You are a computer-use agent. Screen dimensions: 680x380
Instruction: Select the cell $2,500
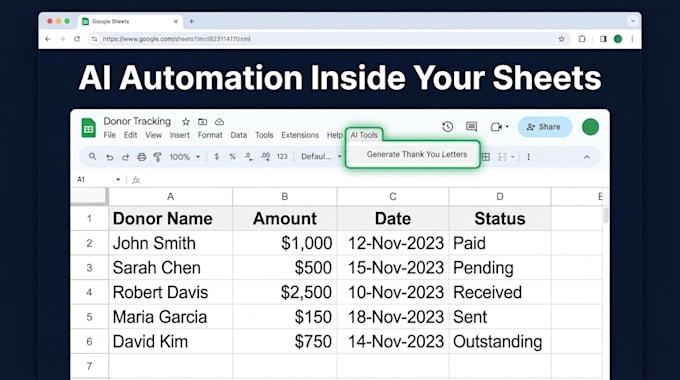click(x=285, y=292)
